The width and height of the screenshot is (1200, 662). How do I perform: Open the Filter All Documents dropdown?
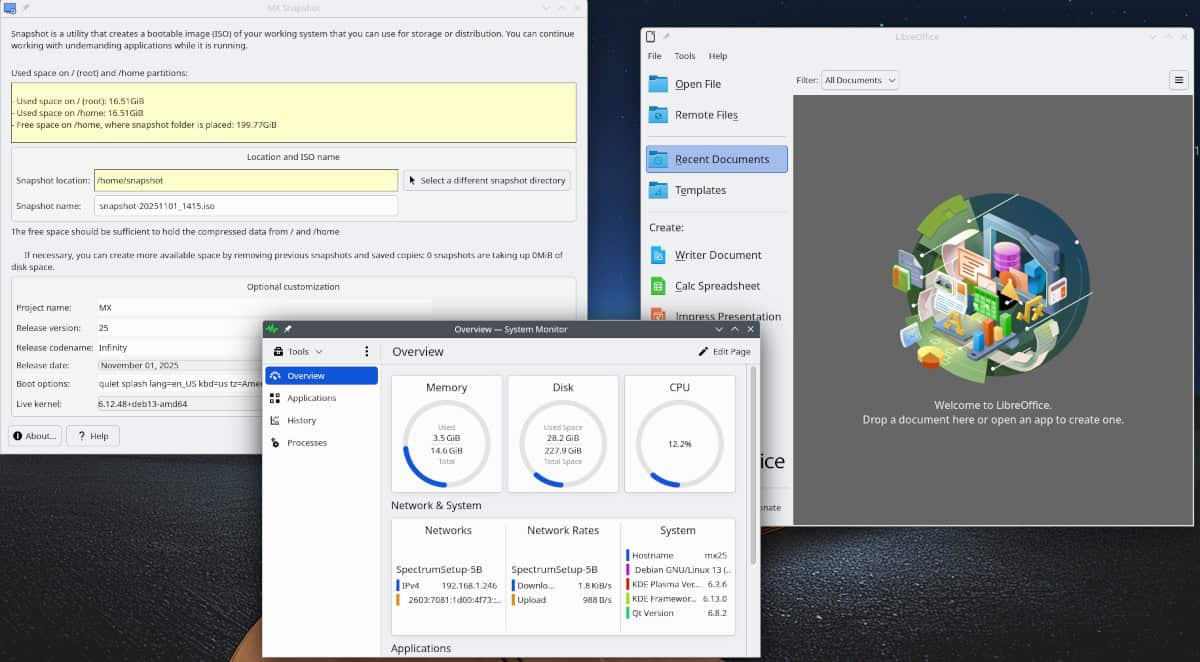860,80
